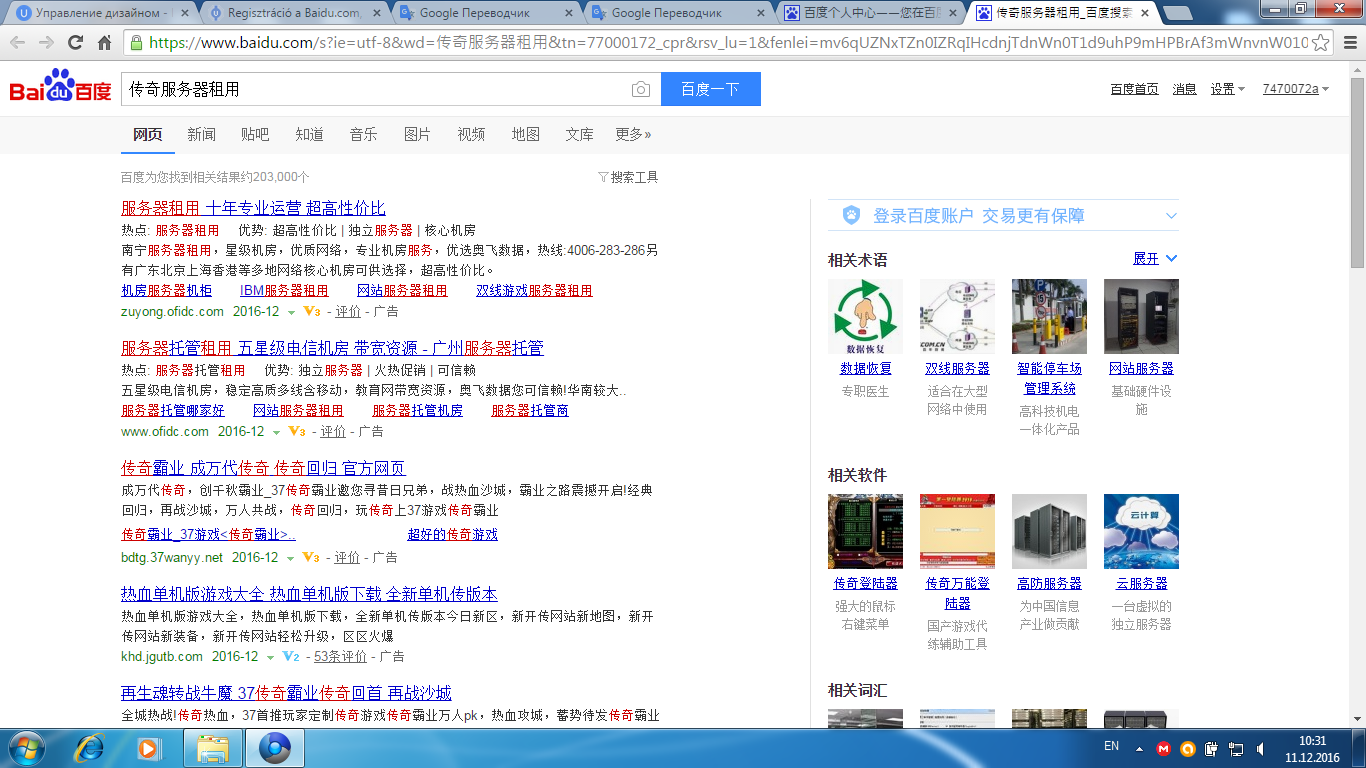Open 数据恢复 thumbnail image
The height and width of the screenshot is (768, 1366).
pyautogui.click(x=865, y=317)
